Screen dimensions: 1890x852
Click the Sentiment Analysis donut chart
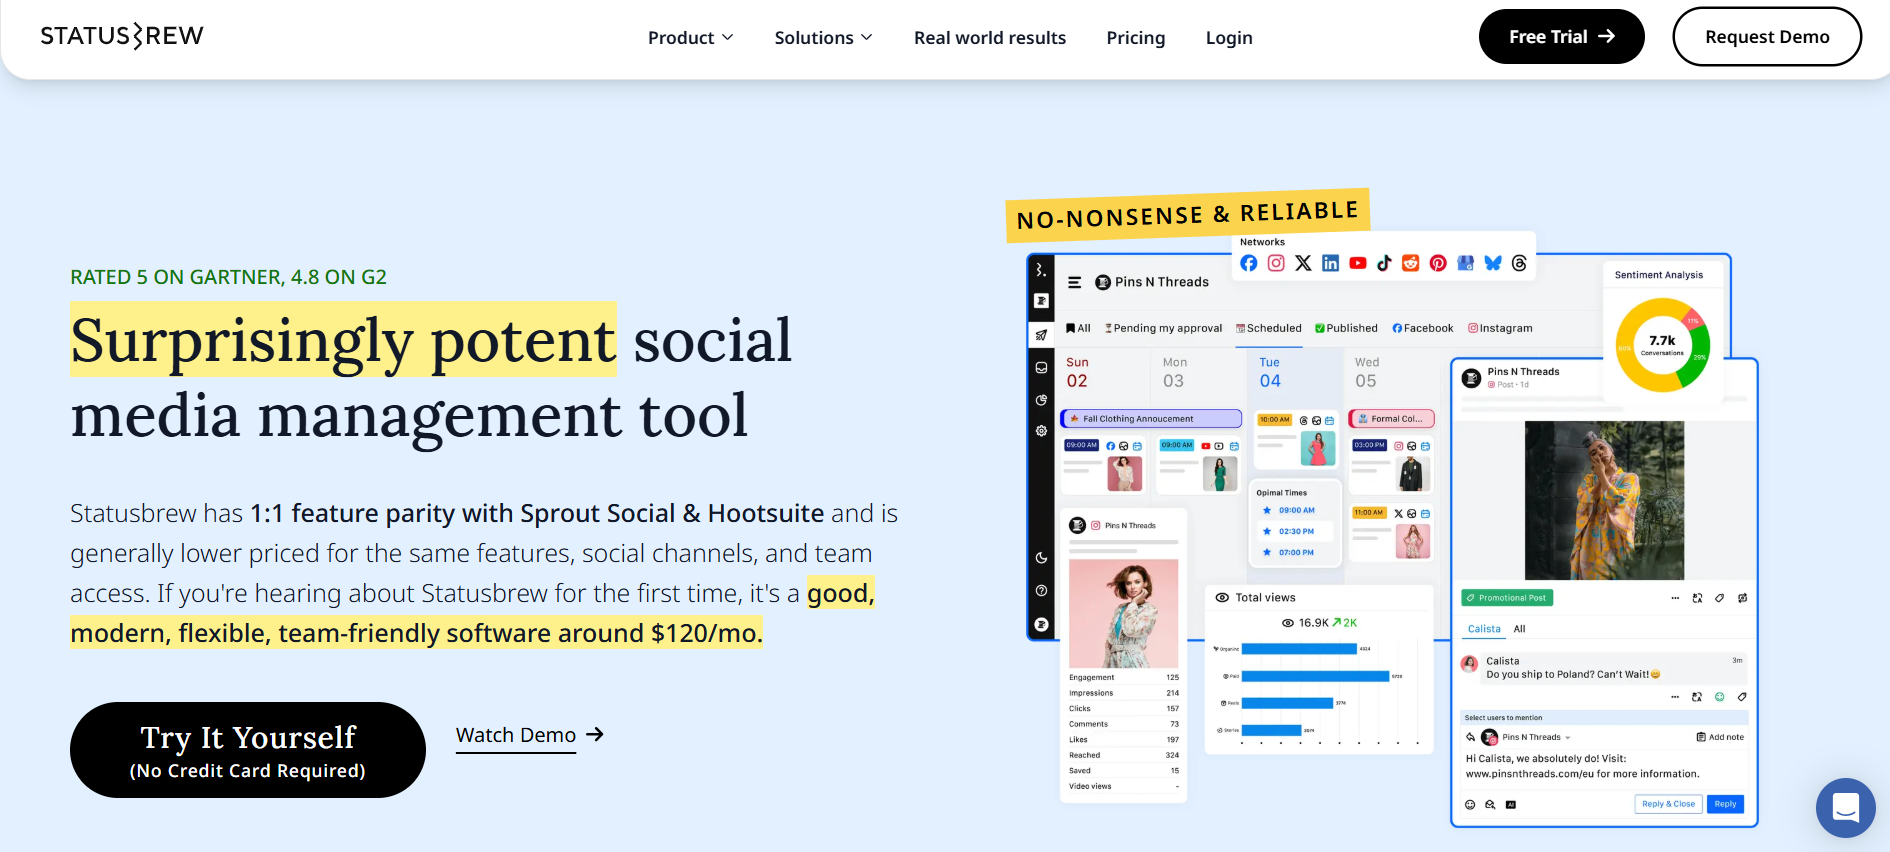pyautogui.click(x=1662, y=345)
